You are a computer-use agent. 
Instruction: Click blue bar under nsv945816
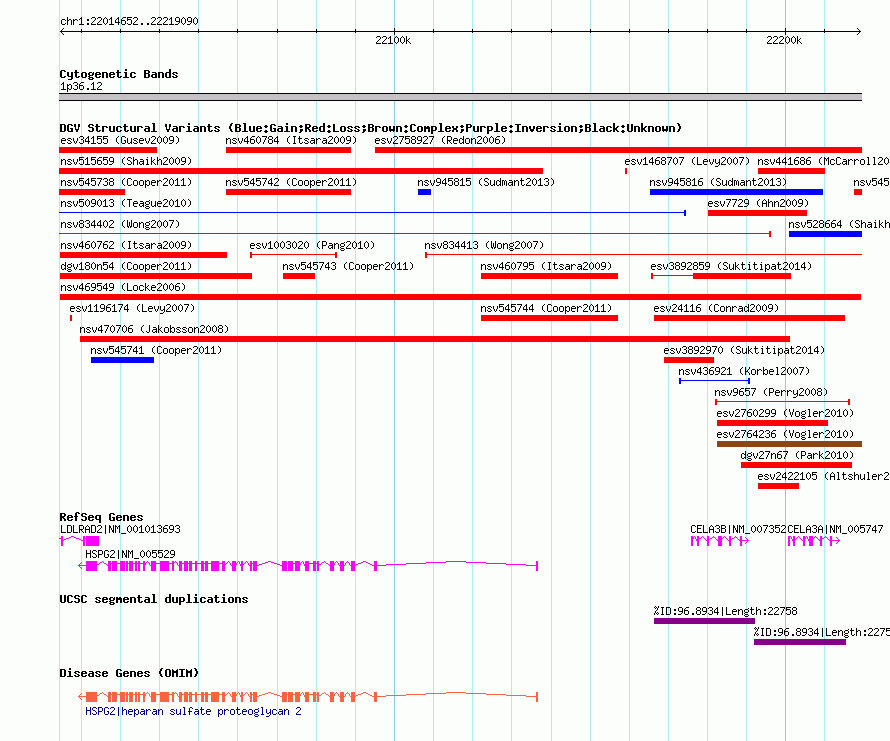pos(736,192)
